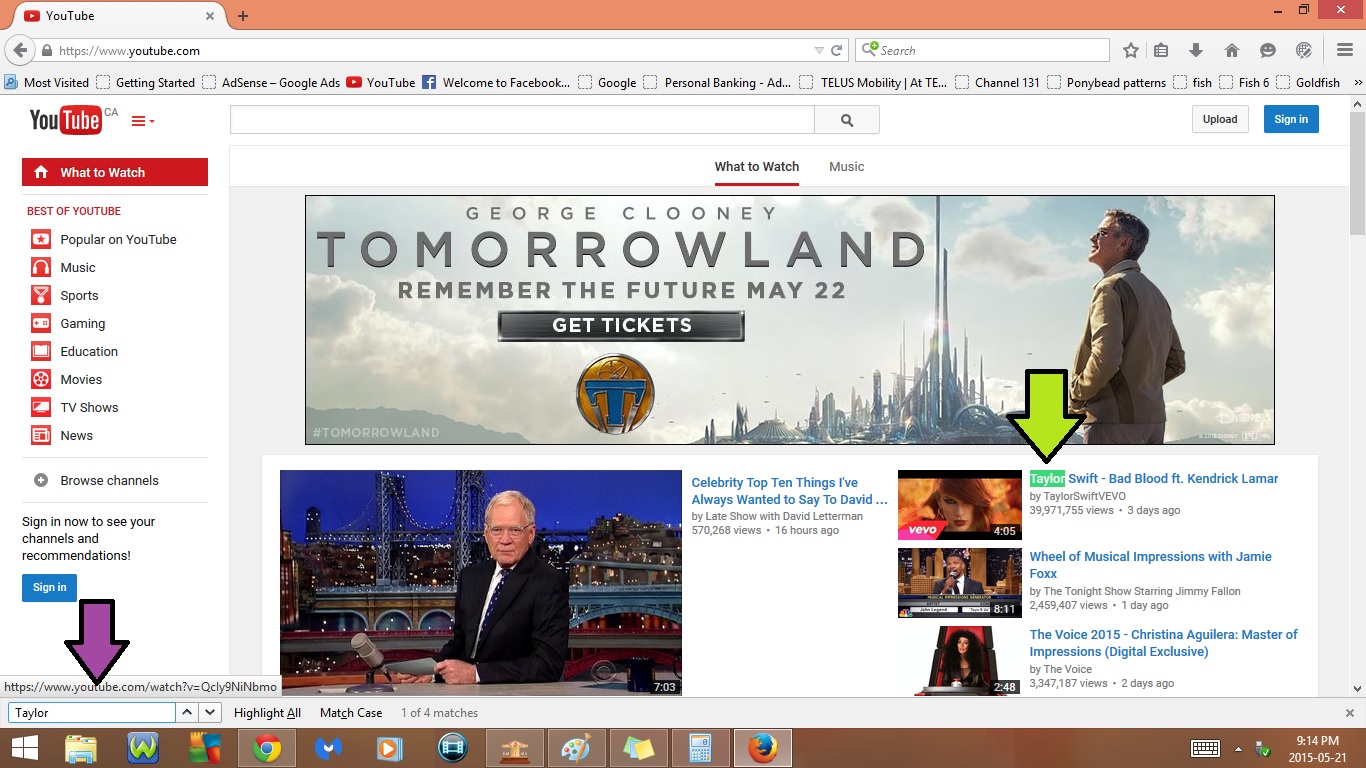Click the Firefox back arrow button
Screen dimensions: 1366x768
pos(20,50)
